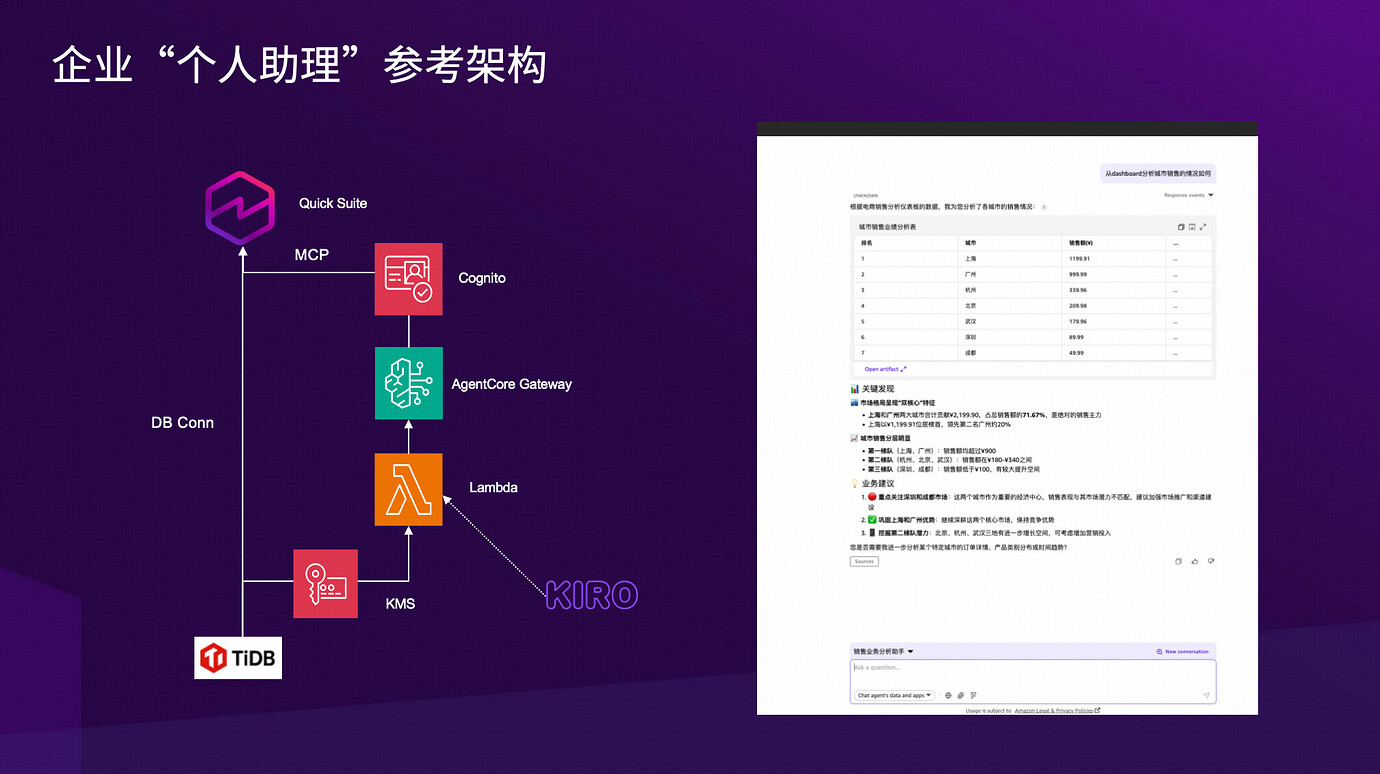The image size is (1380, 774).
Task: Click the orange Lambda icon
Action: point(408,491)
